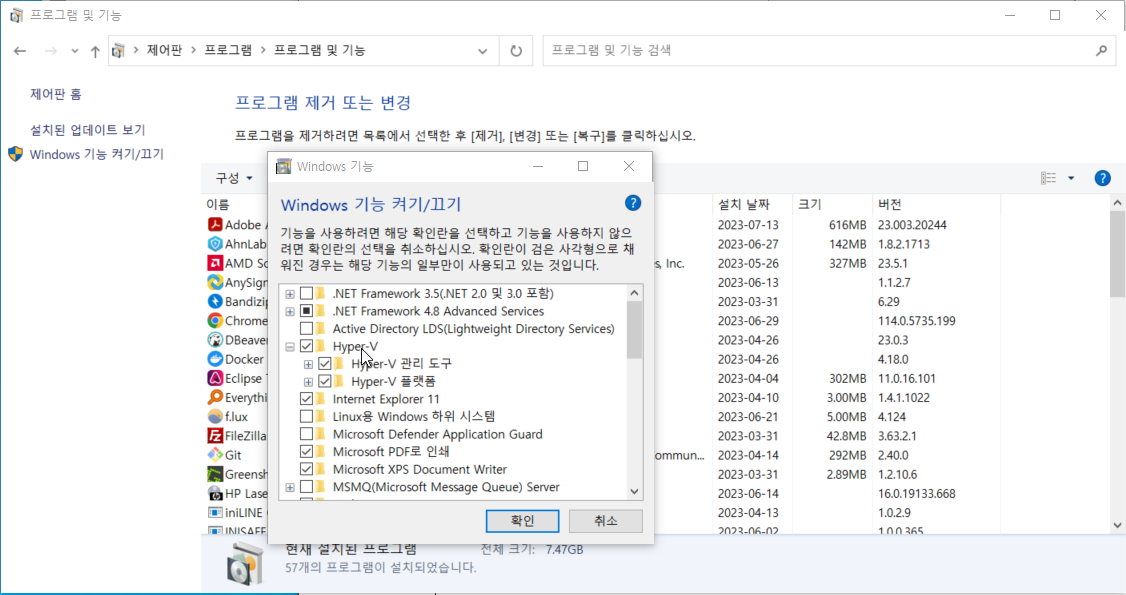
Task: Enable Linux용 Windows 하위 시스템 checkbox
Action: (307, 416)
